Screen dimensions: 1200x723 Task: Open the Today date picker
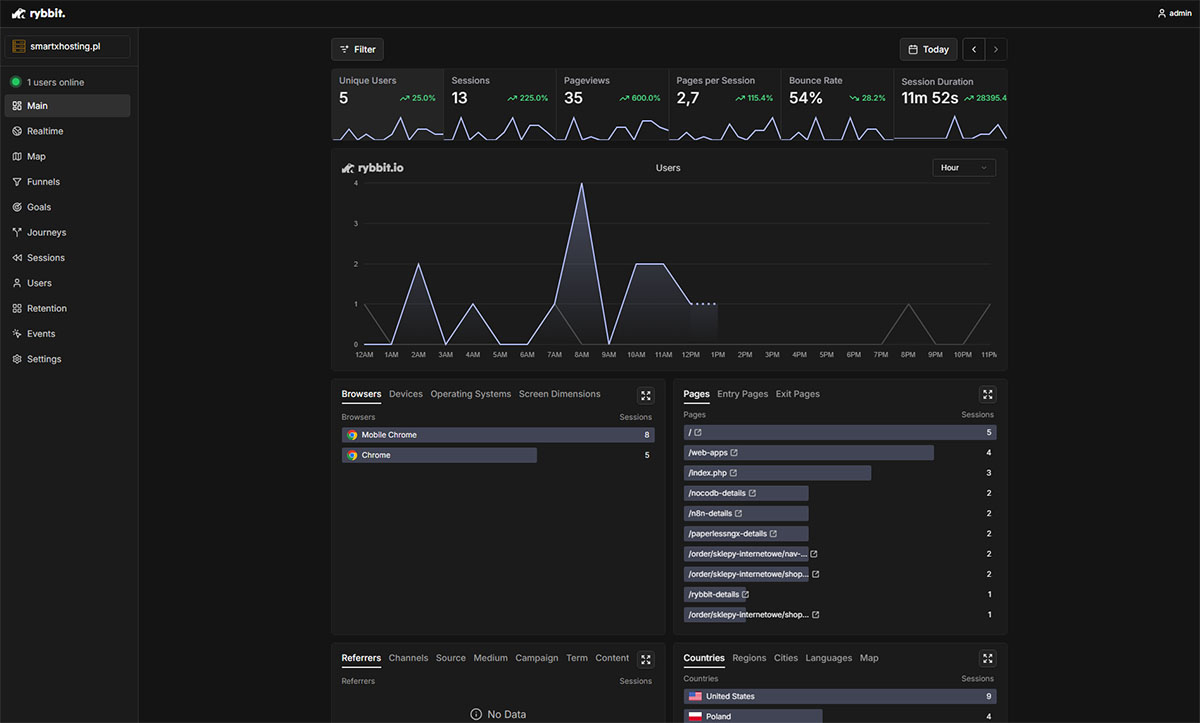pos(928,49)
